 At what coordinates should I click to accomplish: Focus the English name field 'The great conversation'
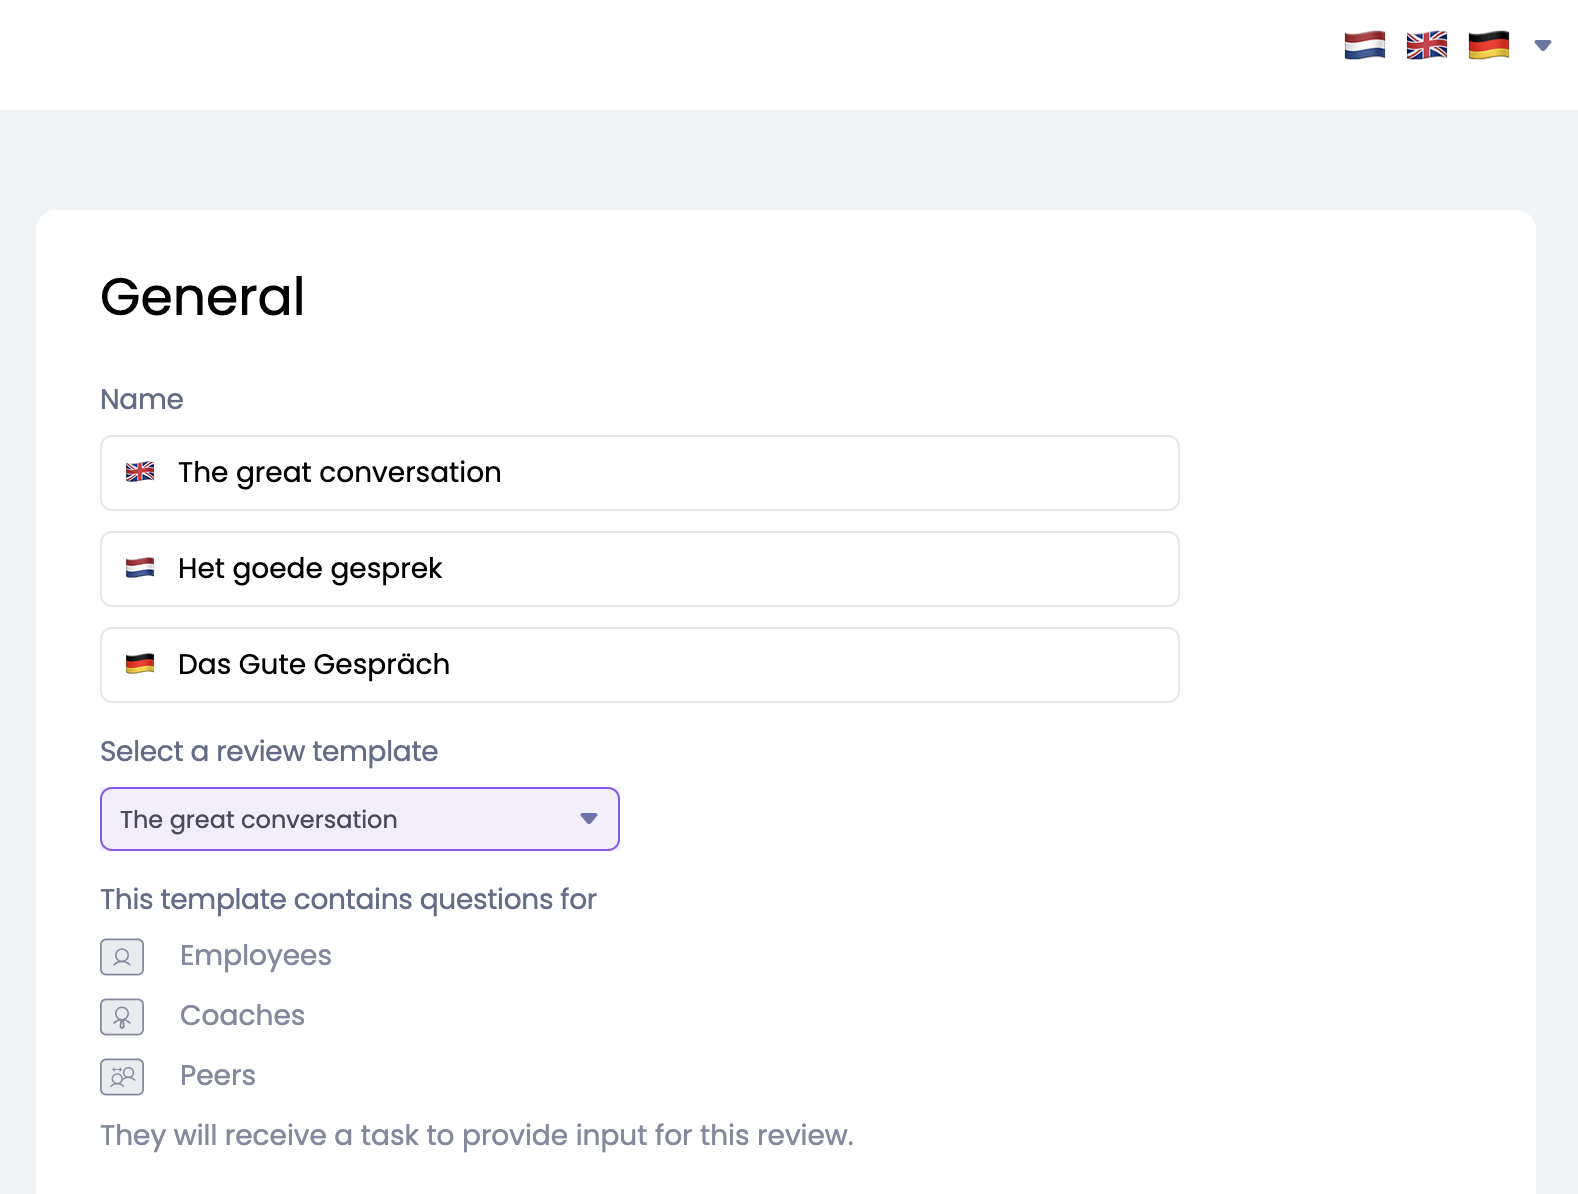click(660, 473)
